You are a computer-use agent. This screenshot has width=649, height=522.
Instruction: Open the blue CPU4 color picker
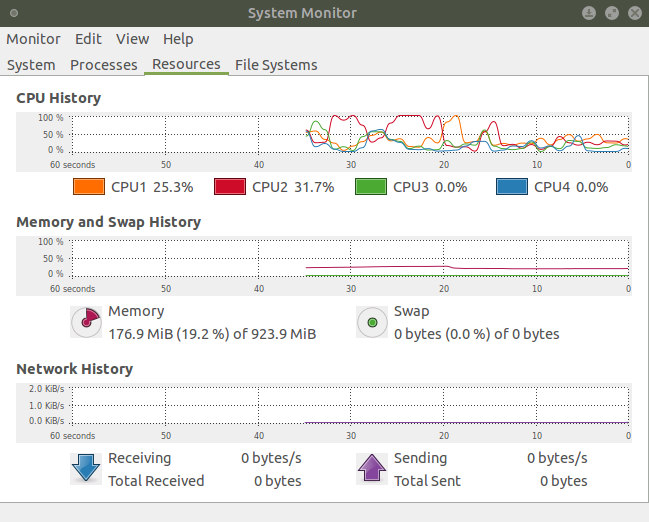512,187
